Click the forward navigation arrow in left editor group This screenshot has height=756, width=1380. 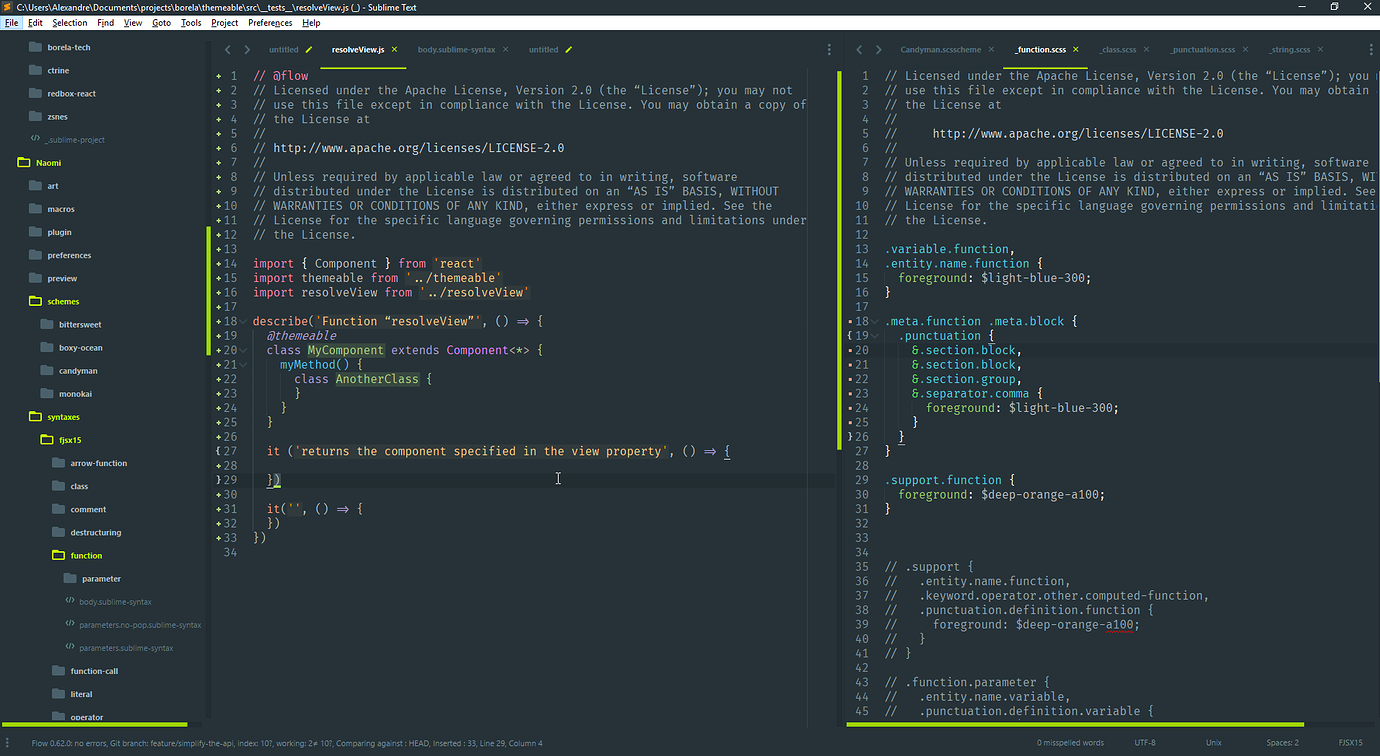(x=247, y=48)
